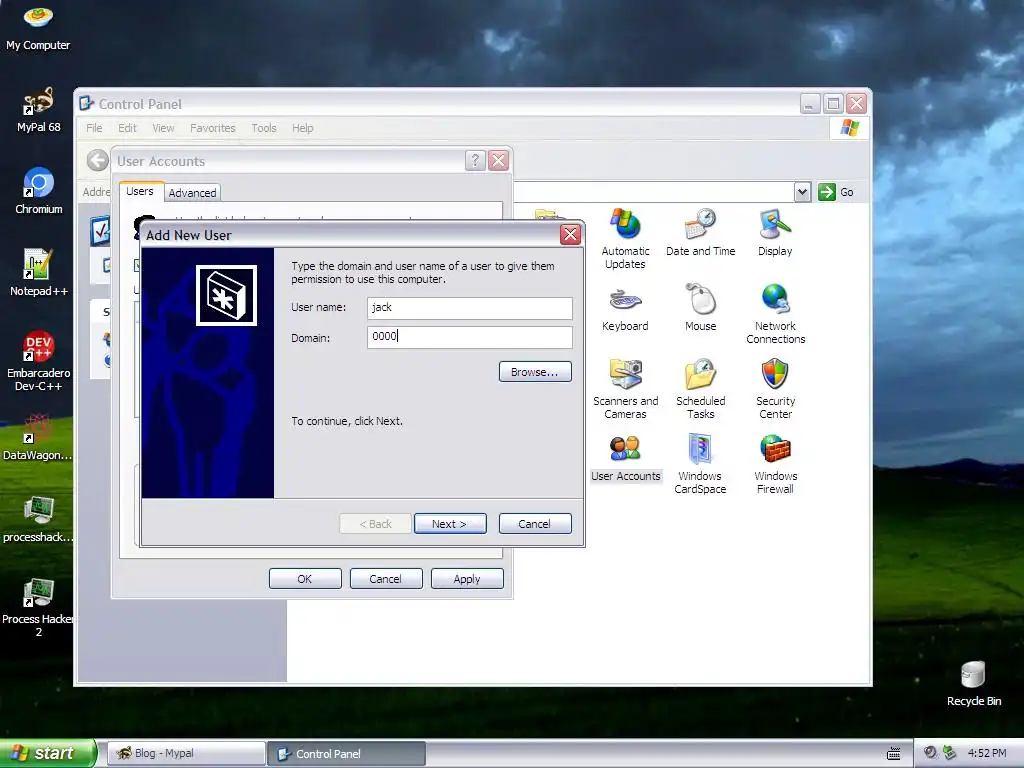Click OK in User Accounts dialog
1024x768 pixels.
point(305,579)
